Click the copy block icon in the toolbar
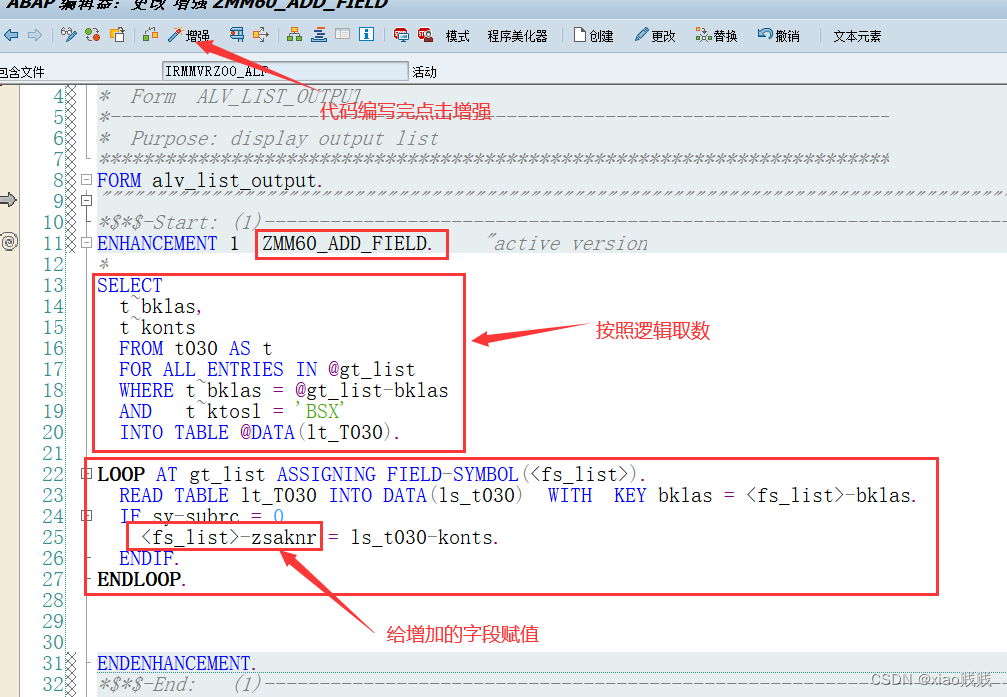 (117, 35)
